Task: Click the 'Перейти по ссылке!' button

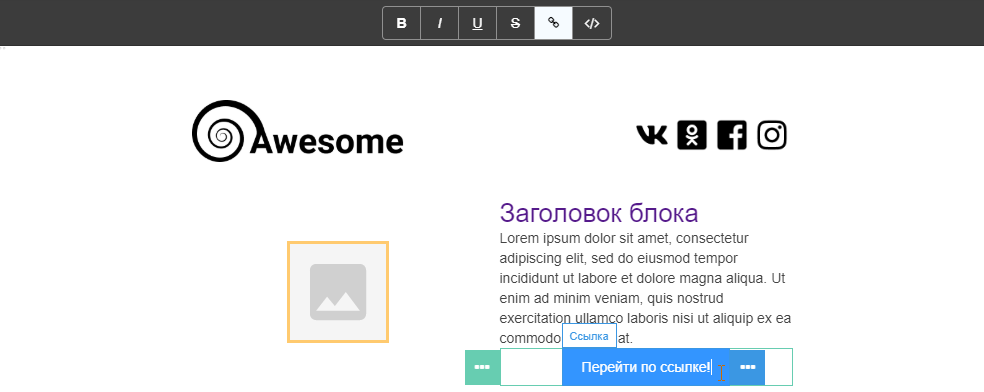Action: point(646,367)
